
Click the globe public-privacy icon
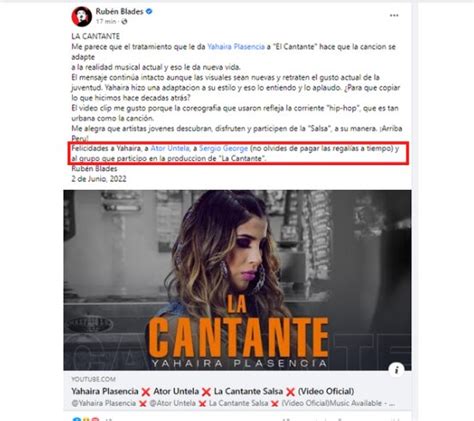click(124, 22)
